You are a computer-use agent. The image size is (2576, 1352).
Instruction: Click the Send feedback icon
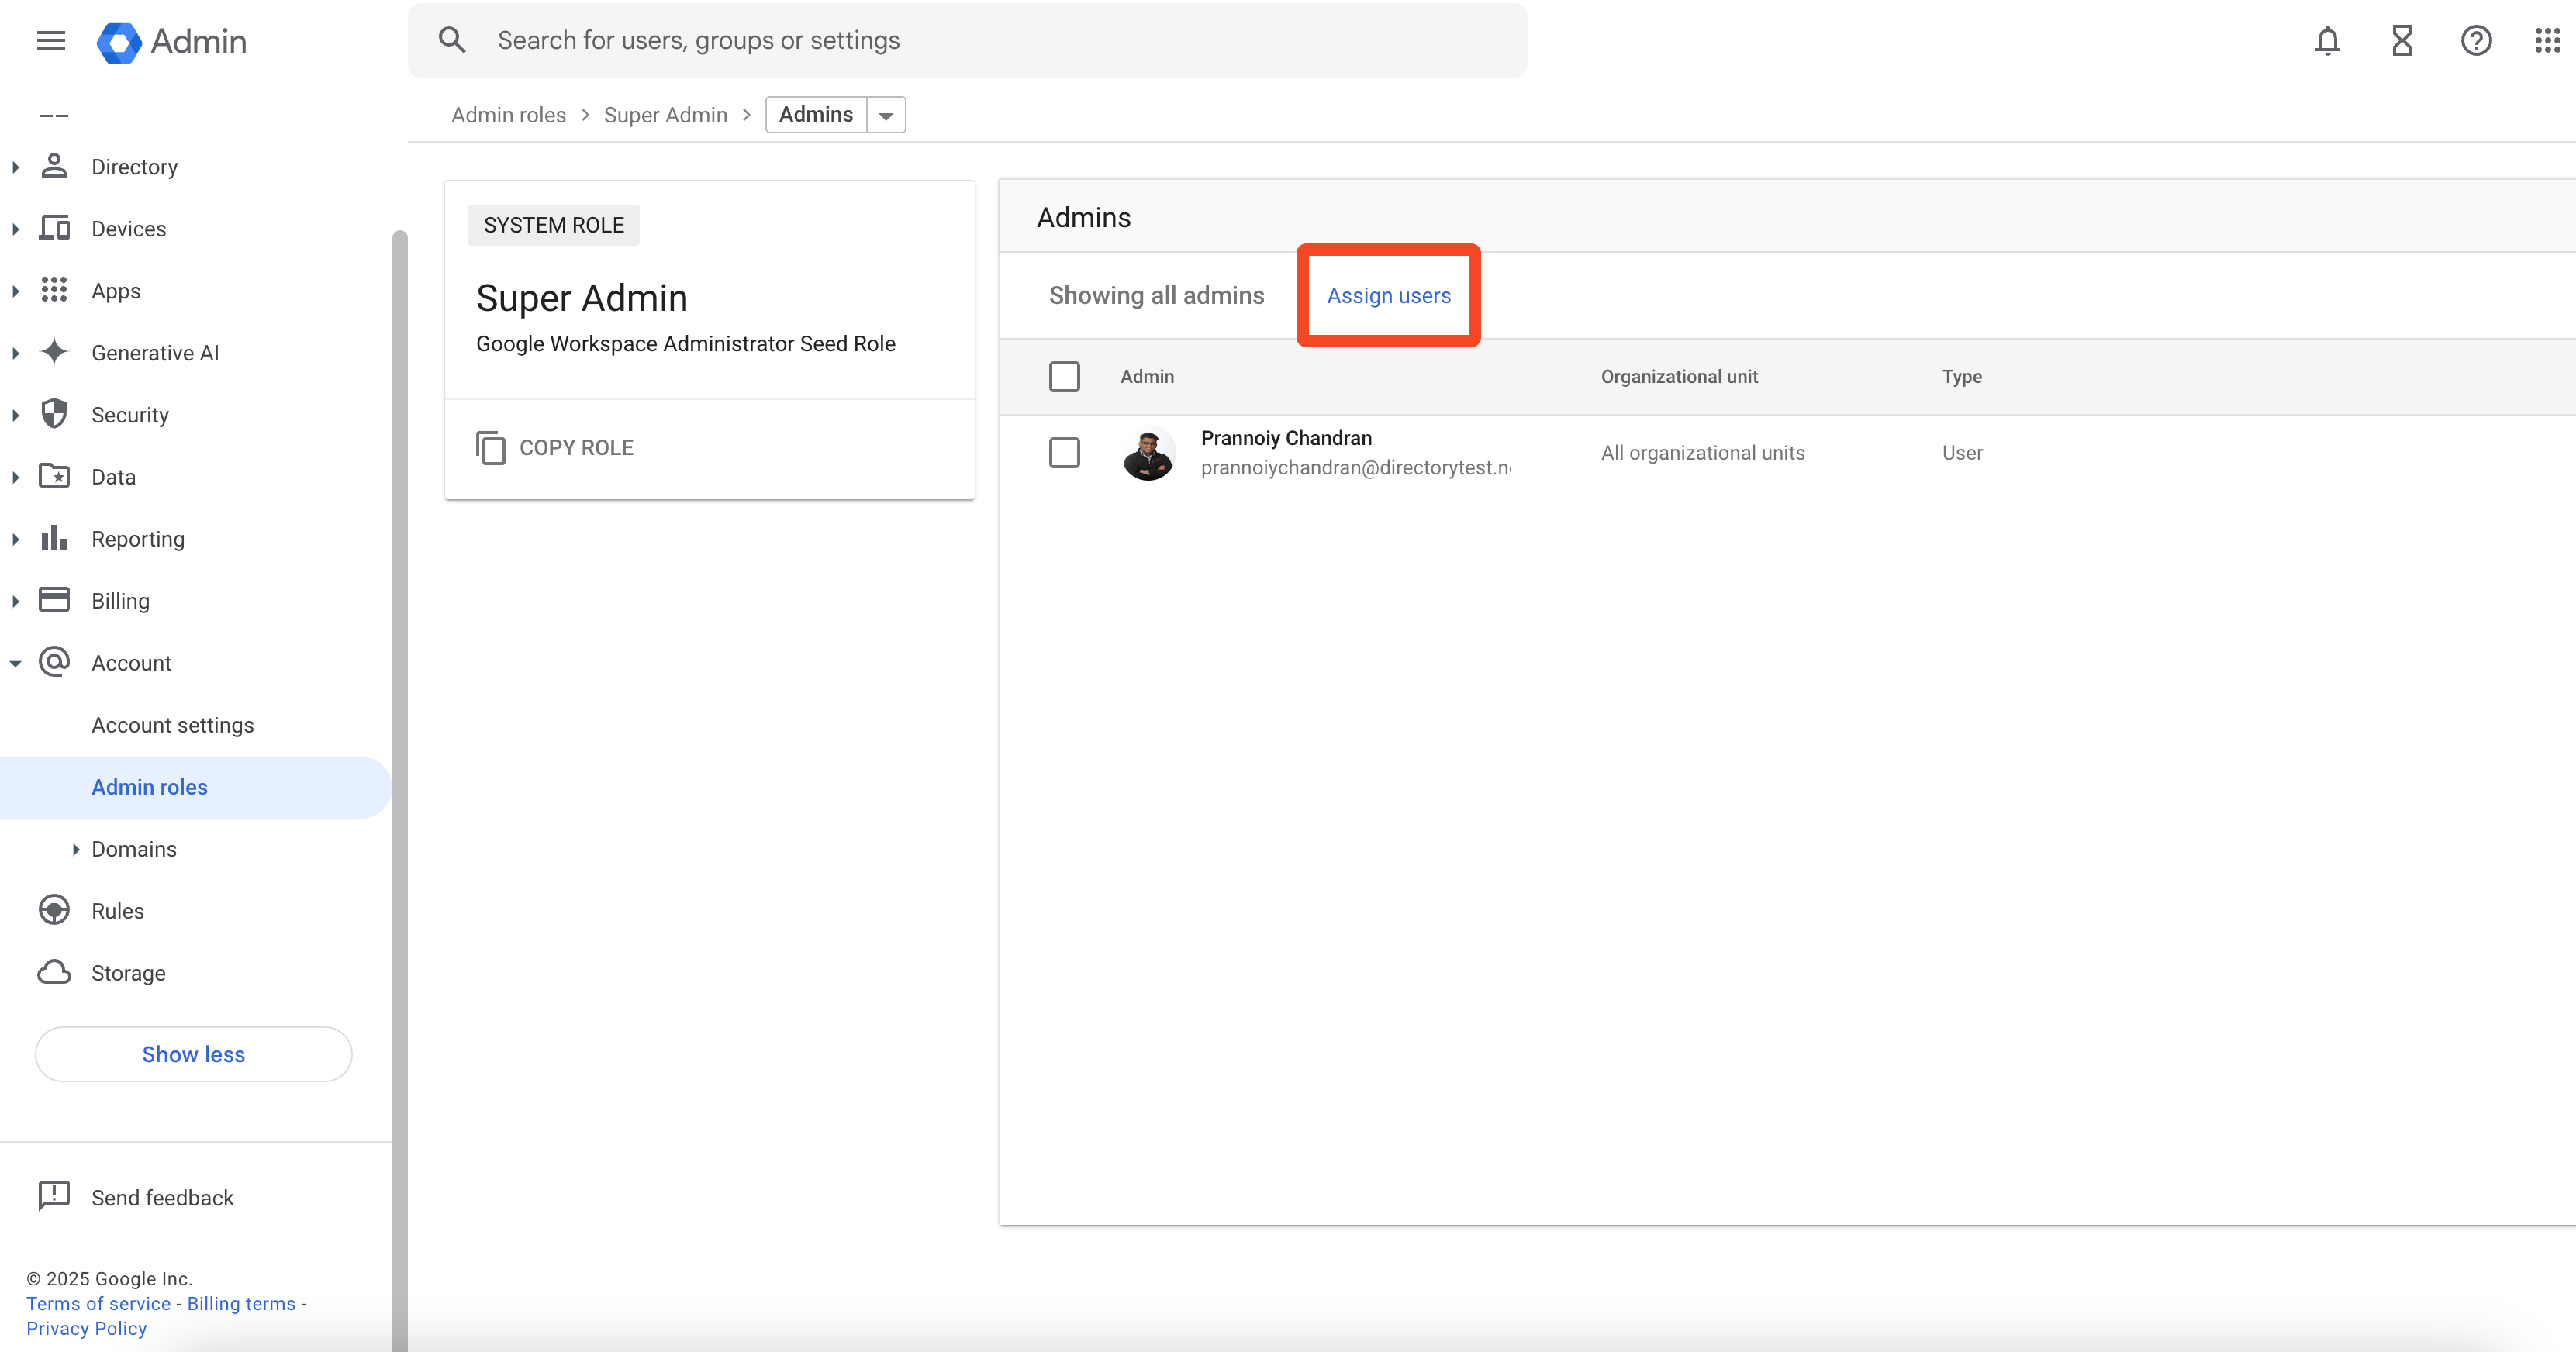[x=54, y=1196]
